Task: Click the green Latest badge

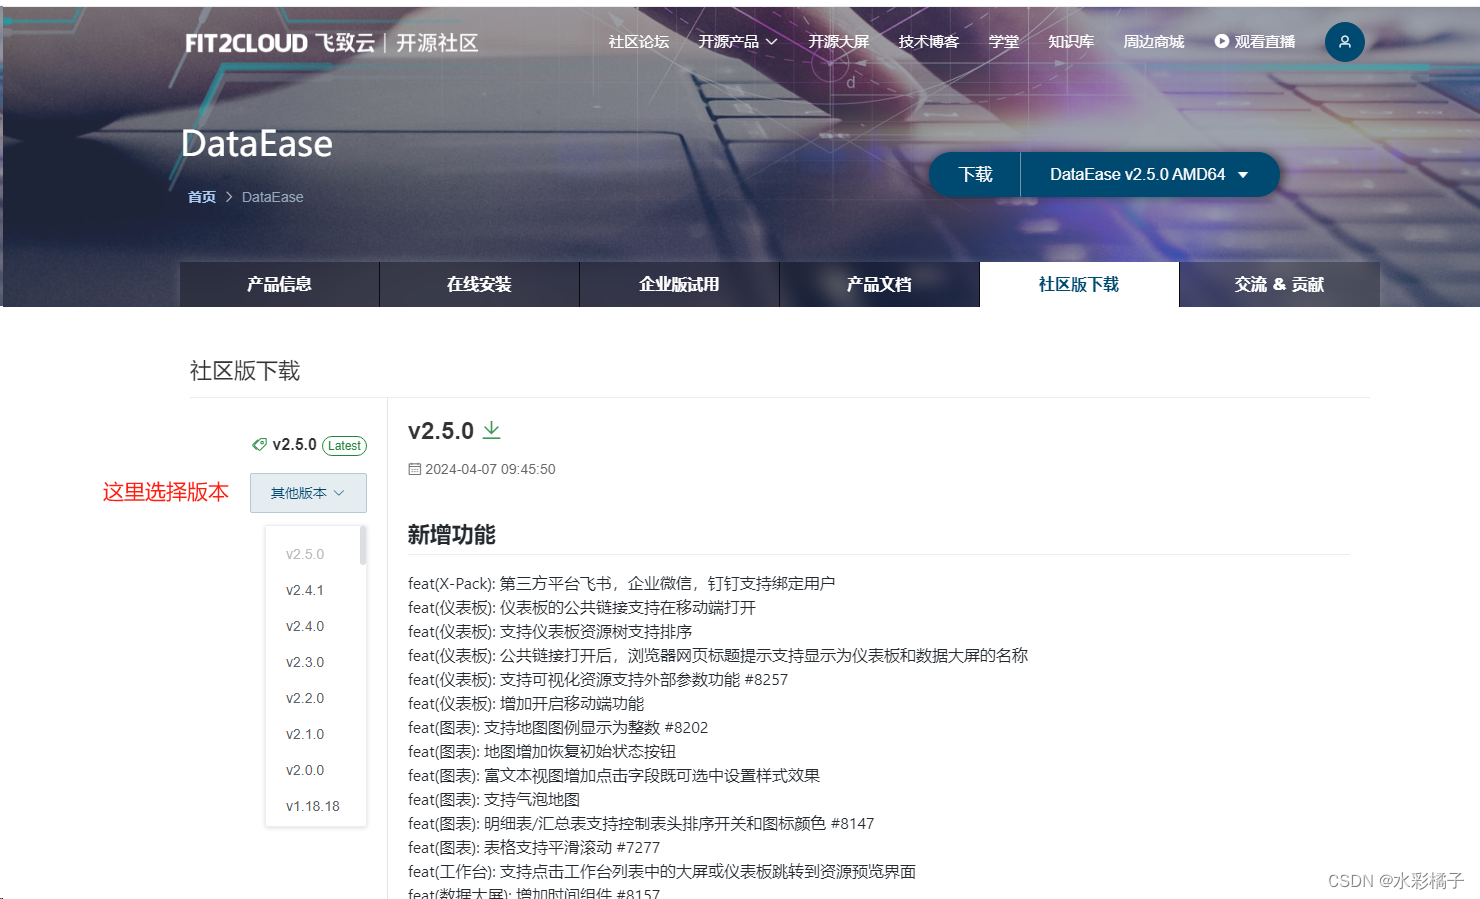Action: tap(344, 446)
